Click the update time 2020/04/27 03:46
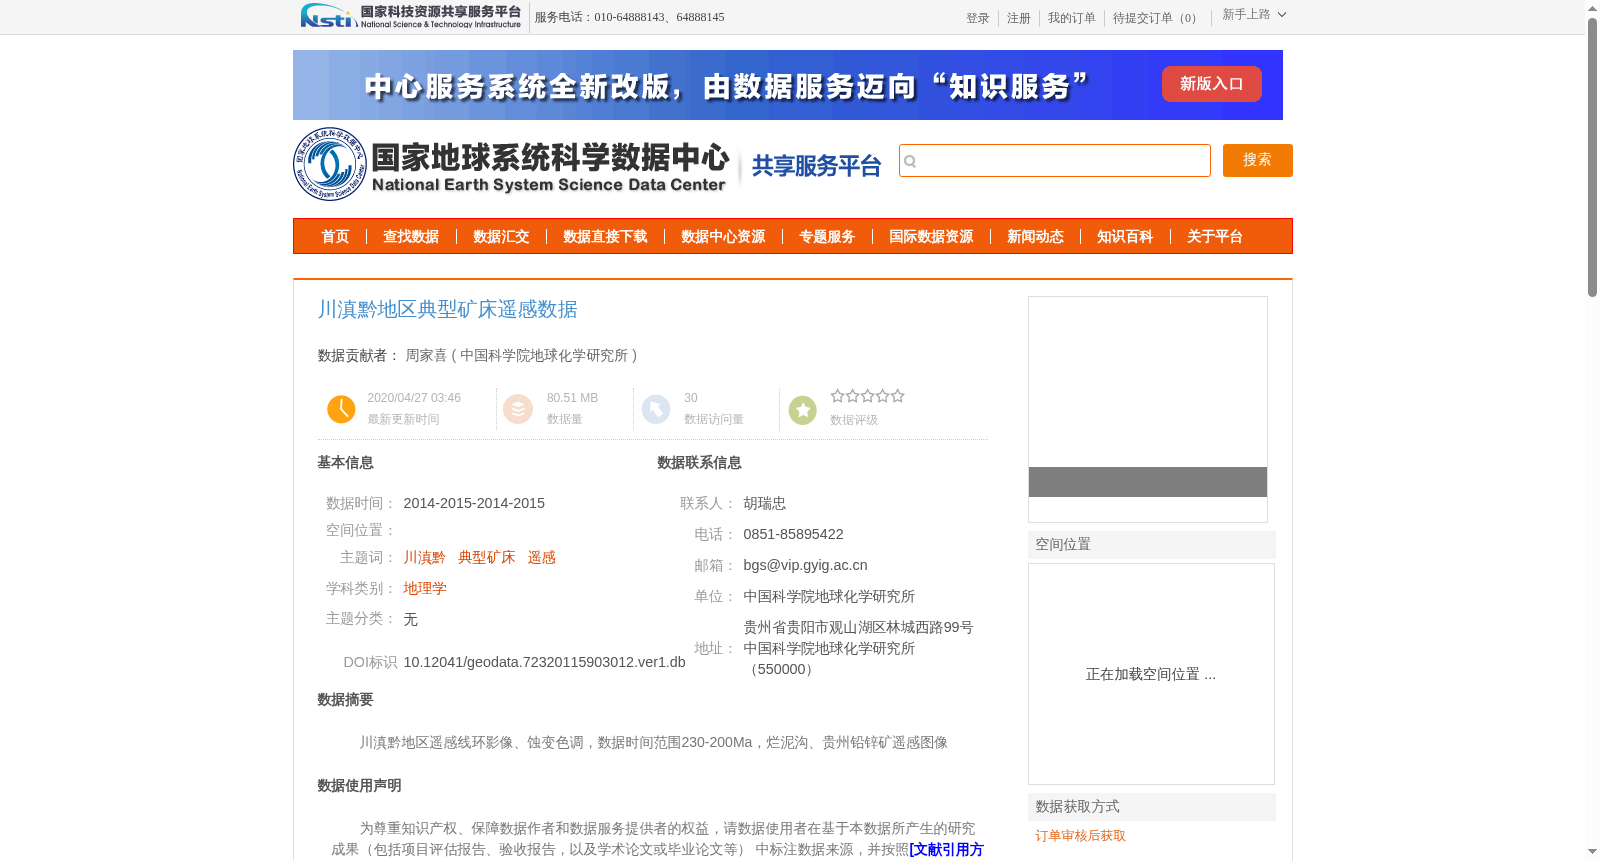The height and width of the screenshot is (861, 1600). [414, 398]
